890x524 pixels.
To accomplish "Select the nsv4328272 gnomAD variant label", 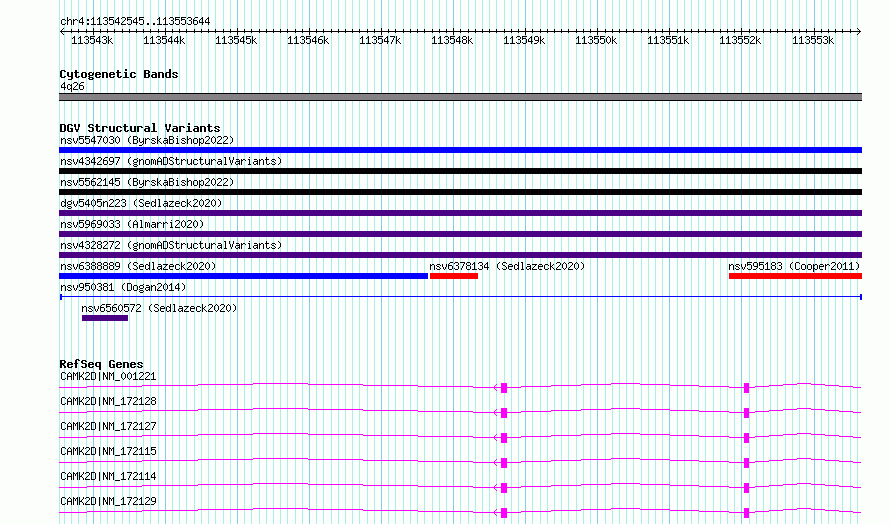I will pos(170,245).
